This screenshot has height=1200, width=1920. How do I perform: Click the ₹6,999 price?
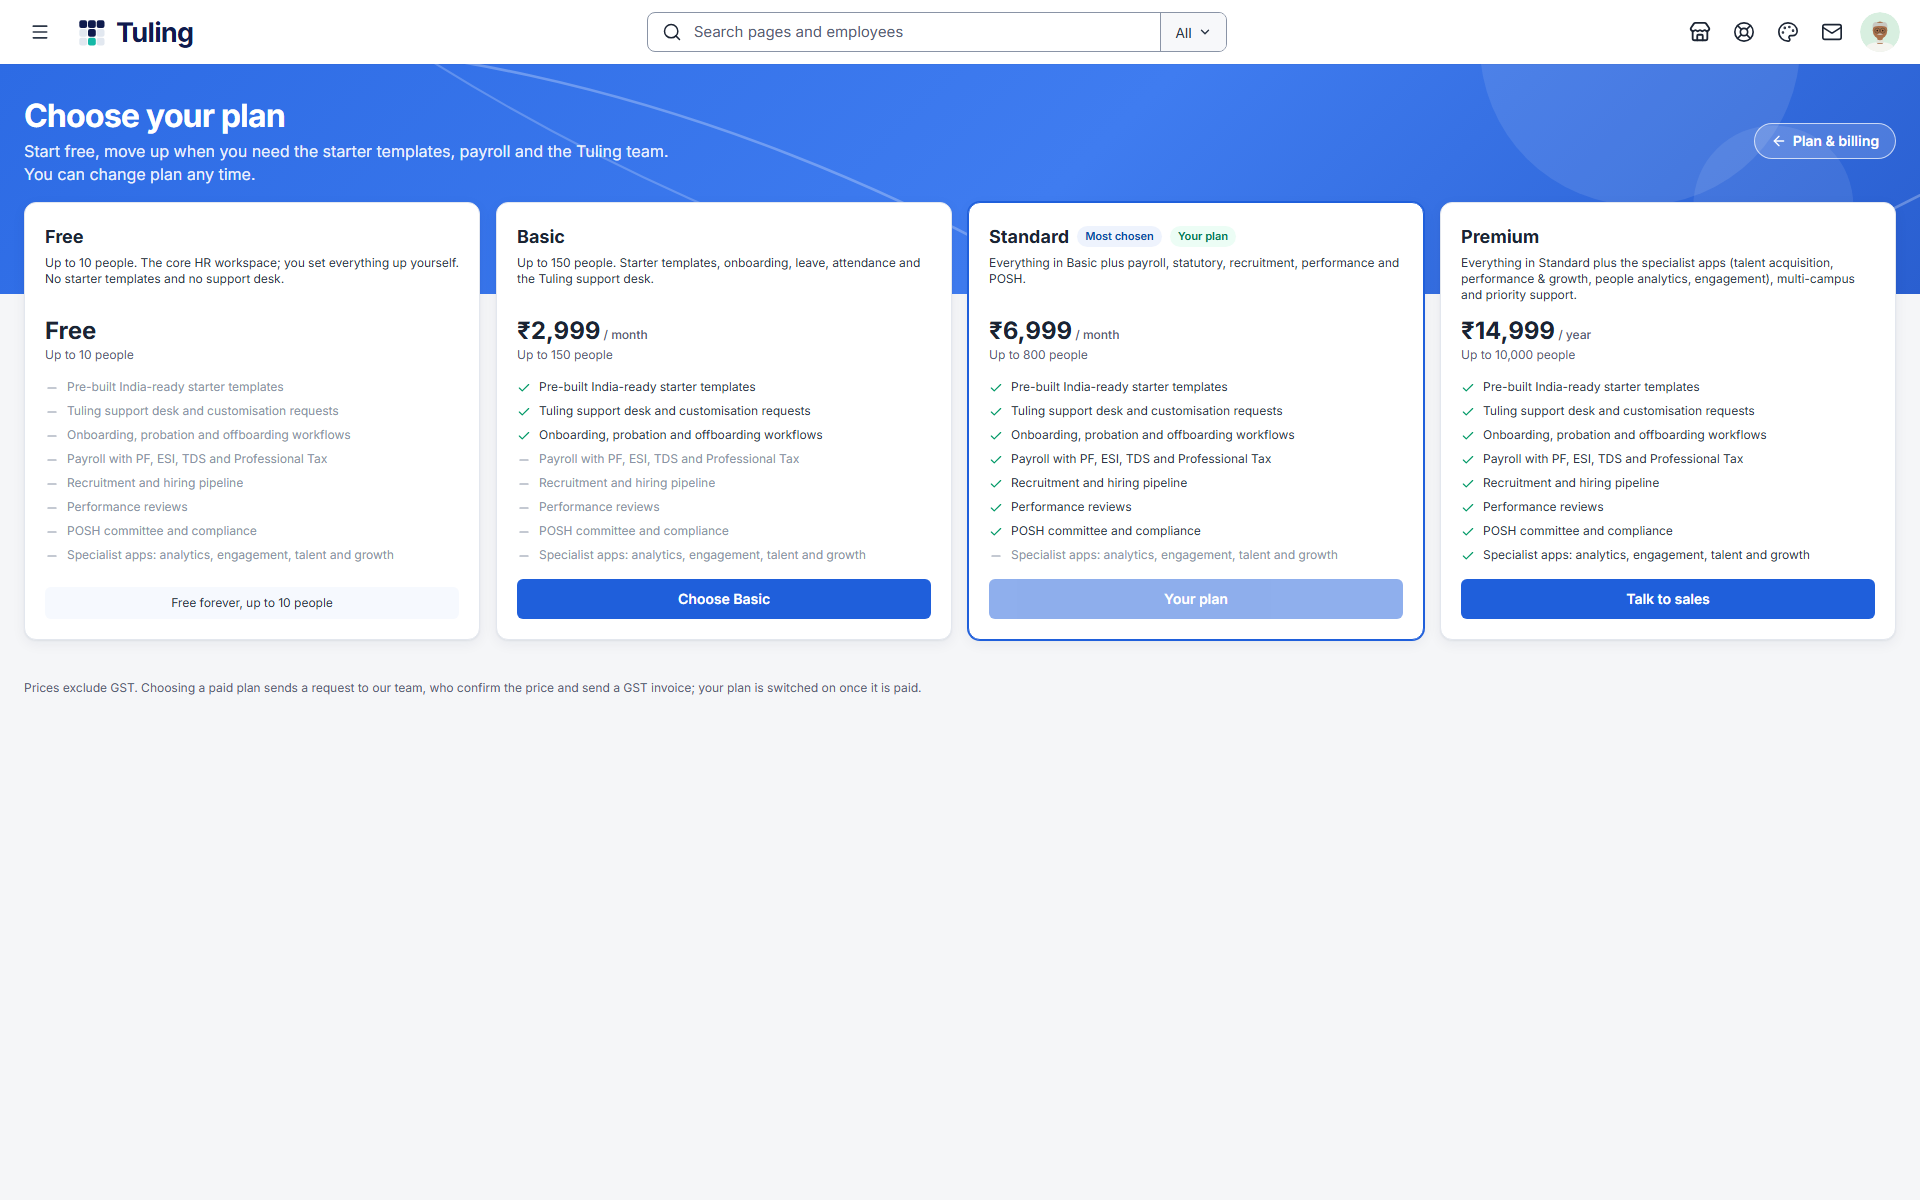click(1030, 331)
